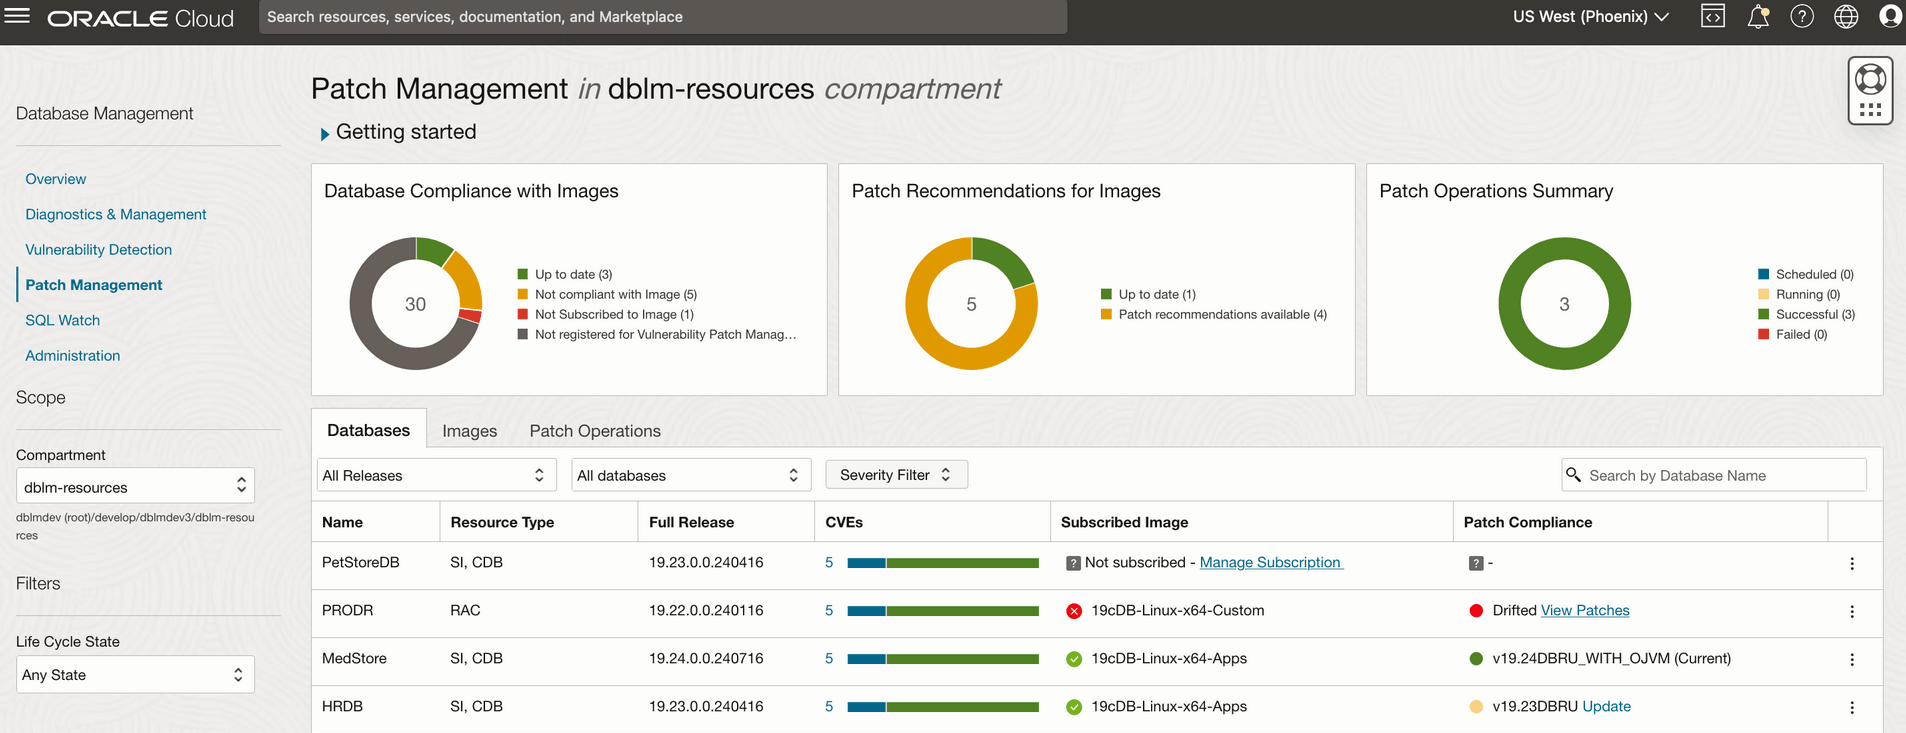Open the hamburger navigation menu

[18, 16]
